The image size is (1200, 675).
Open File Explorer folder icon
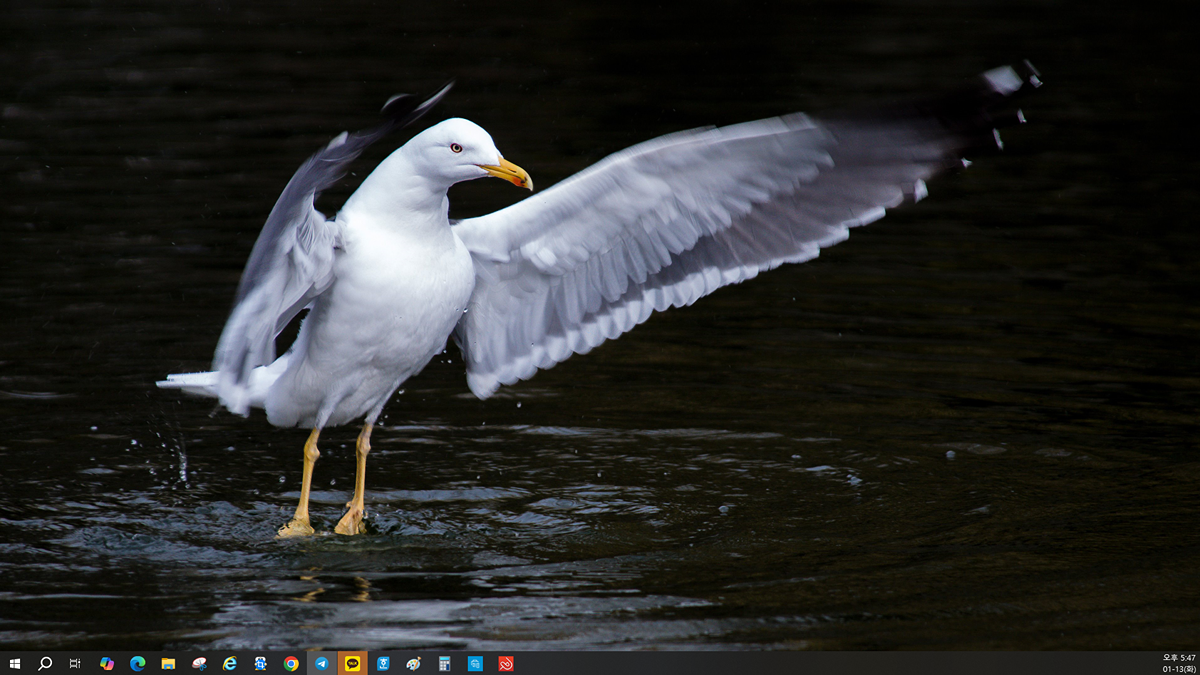point(168,663)
